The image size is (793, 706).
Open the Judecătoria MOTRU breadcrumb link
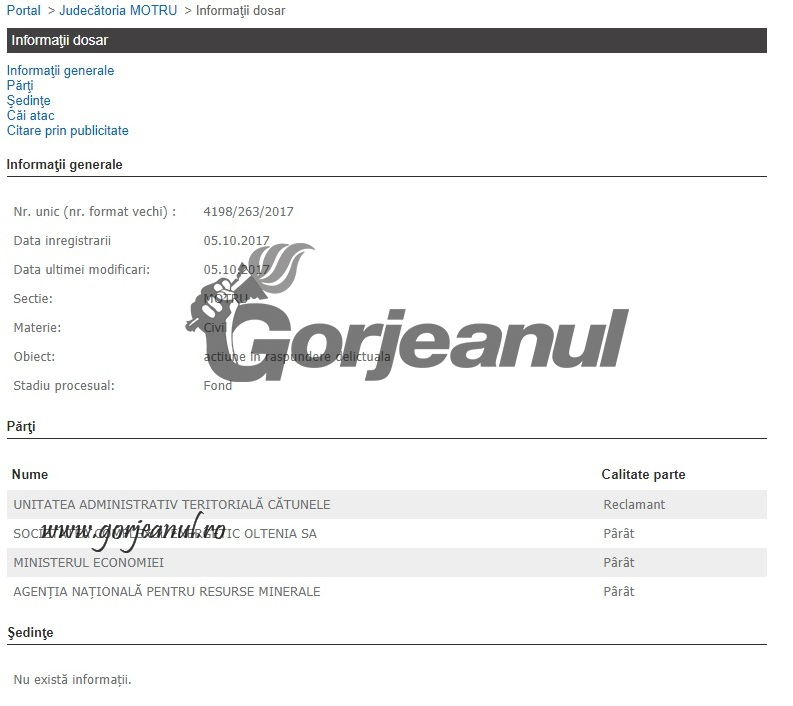tap(118, 11)
